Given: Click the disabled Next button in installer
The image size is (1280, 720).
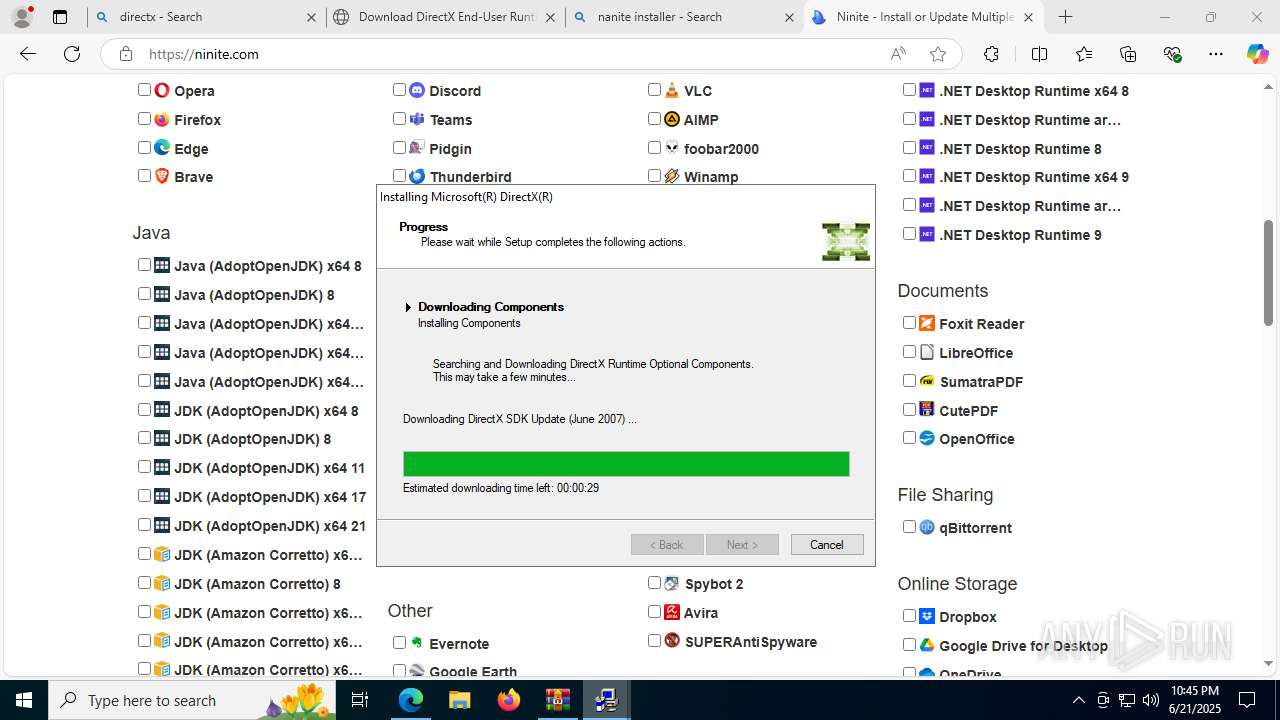Looking at the screenshot, I should point(742,545).
